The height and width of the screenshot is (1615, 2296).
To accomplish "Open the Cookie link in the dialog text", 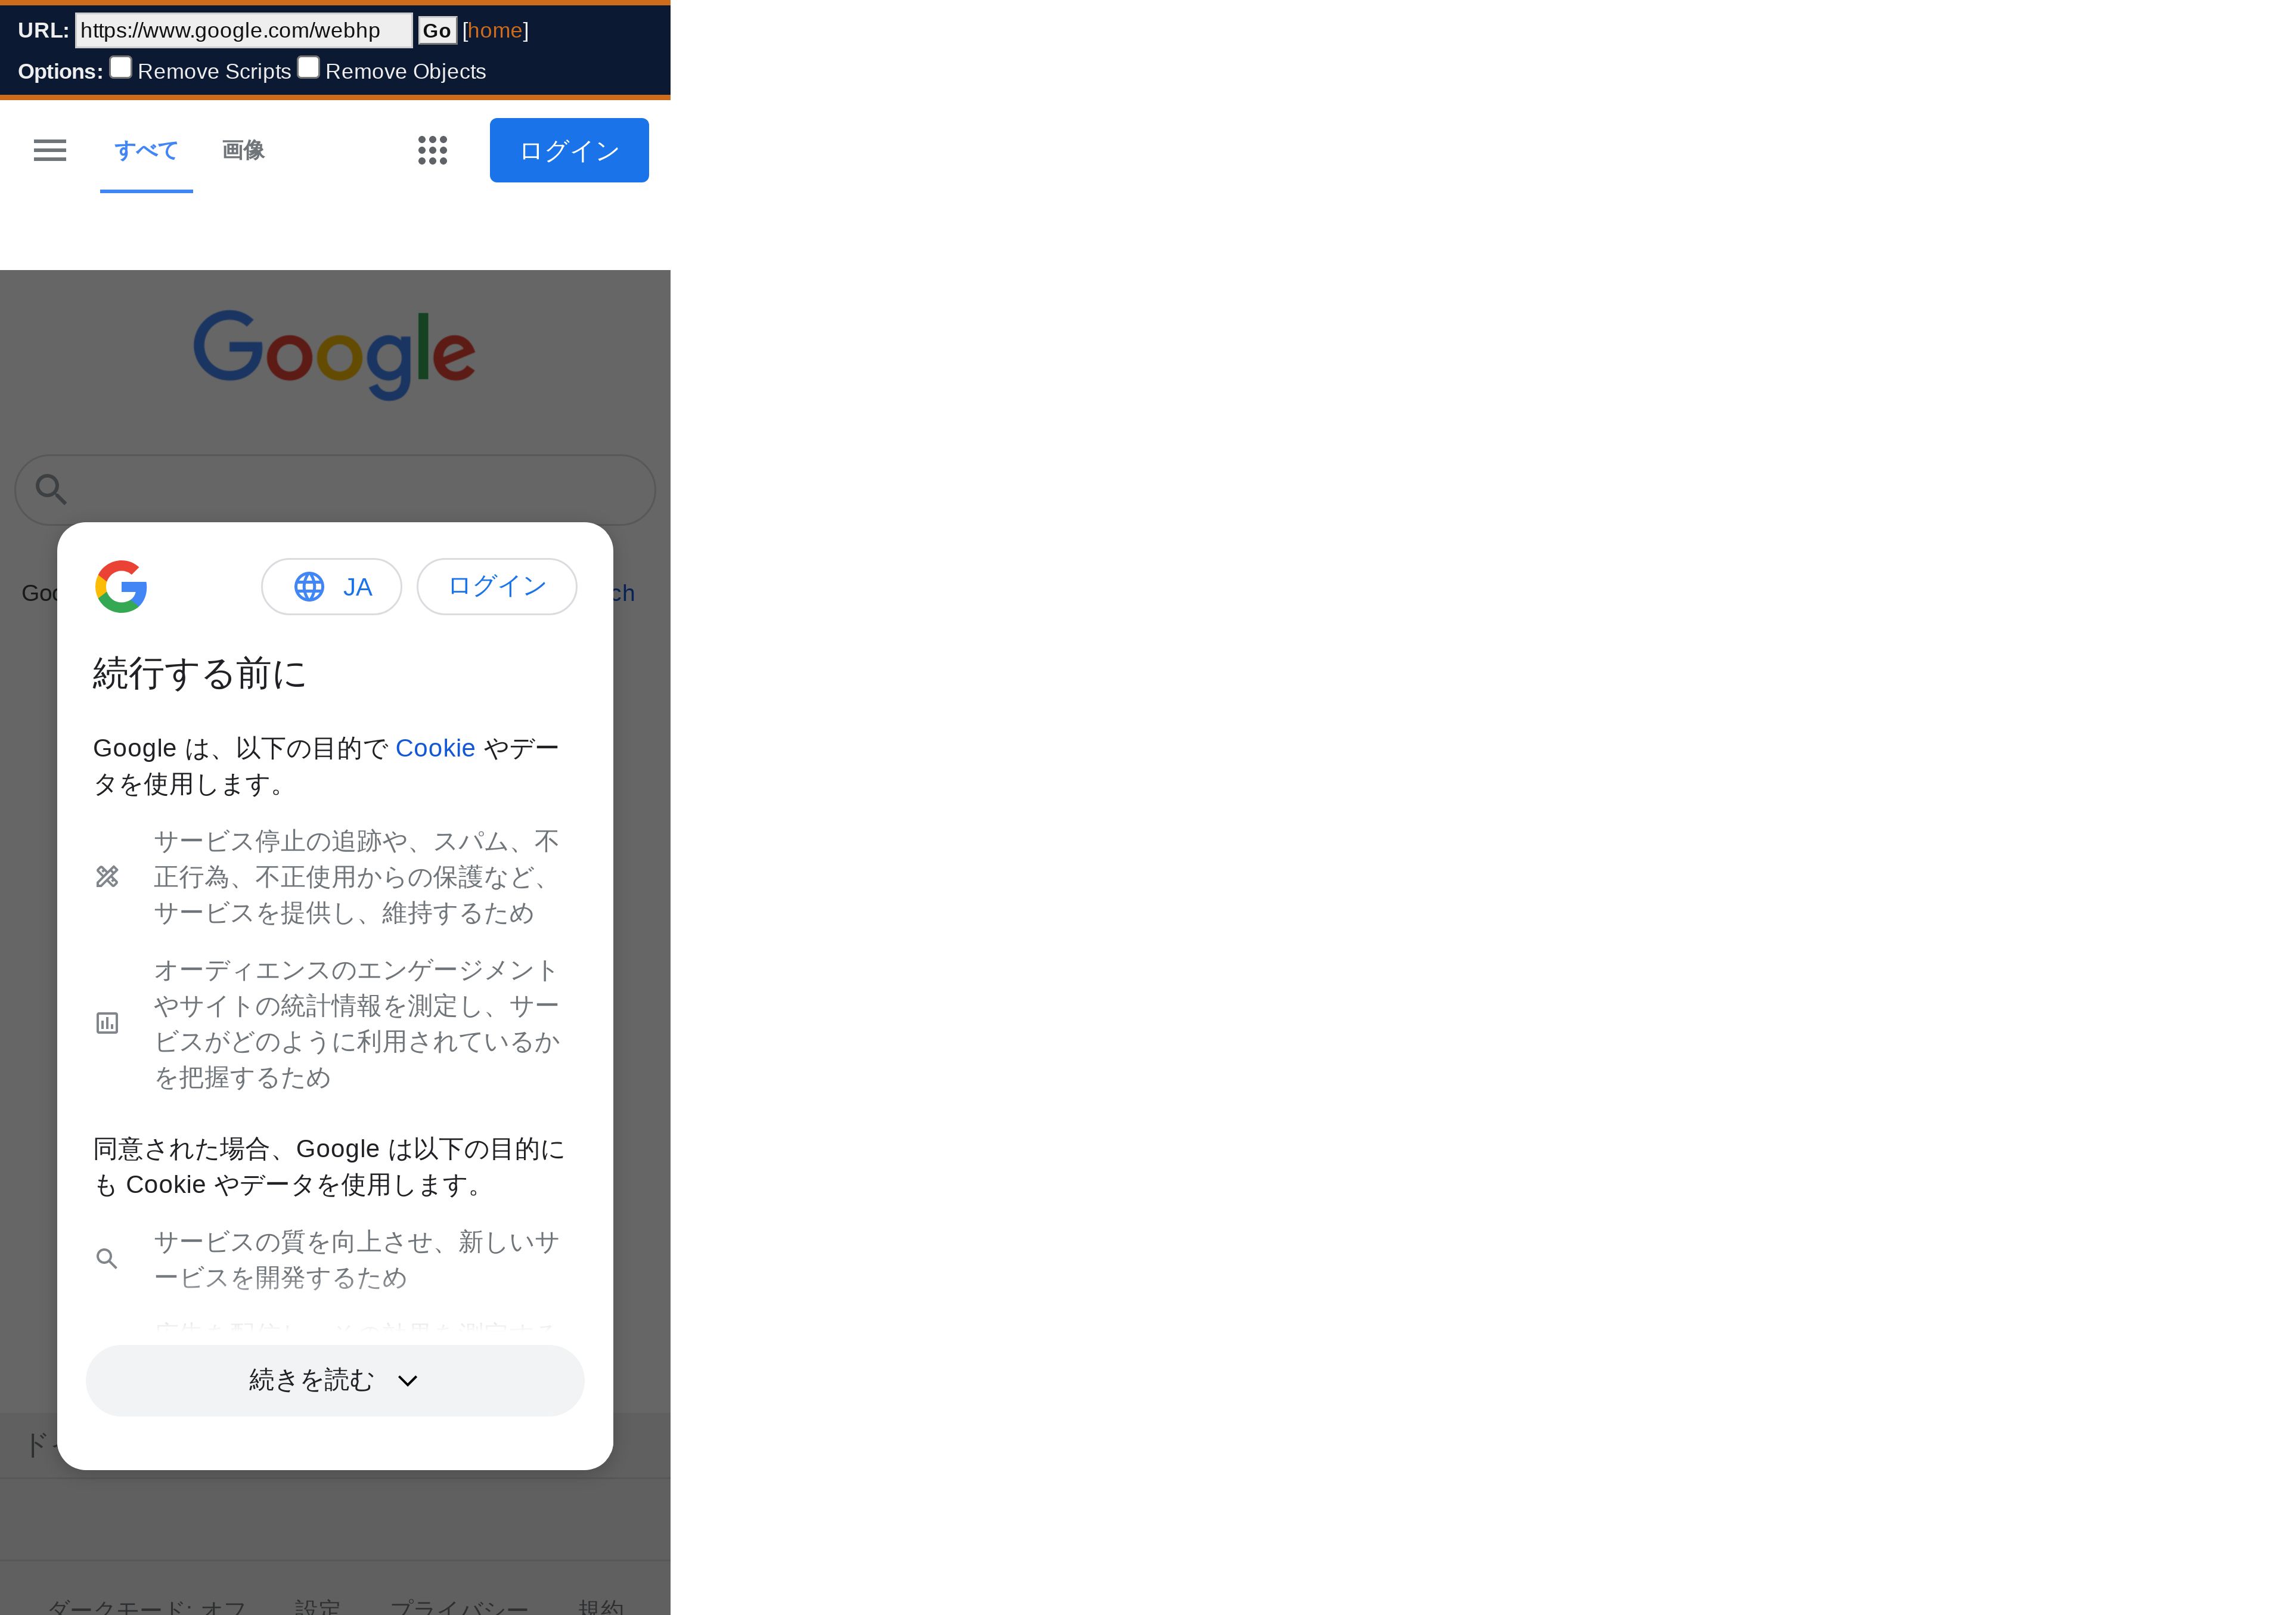I will (x=435, y=748).
